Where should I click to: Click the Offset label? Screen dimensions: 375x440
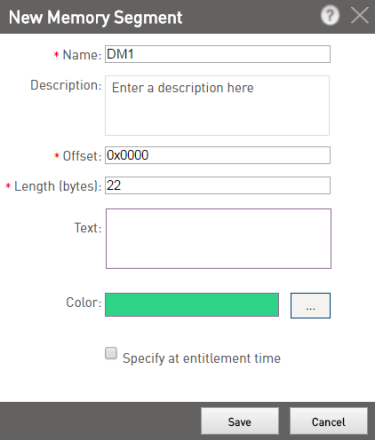82,156
